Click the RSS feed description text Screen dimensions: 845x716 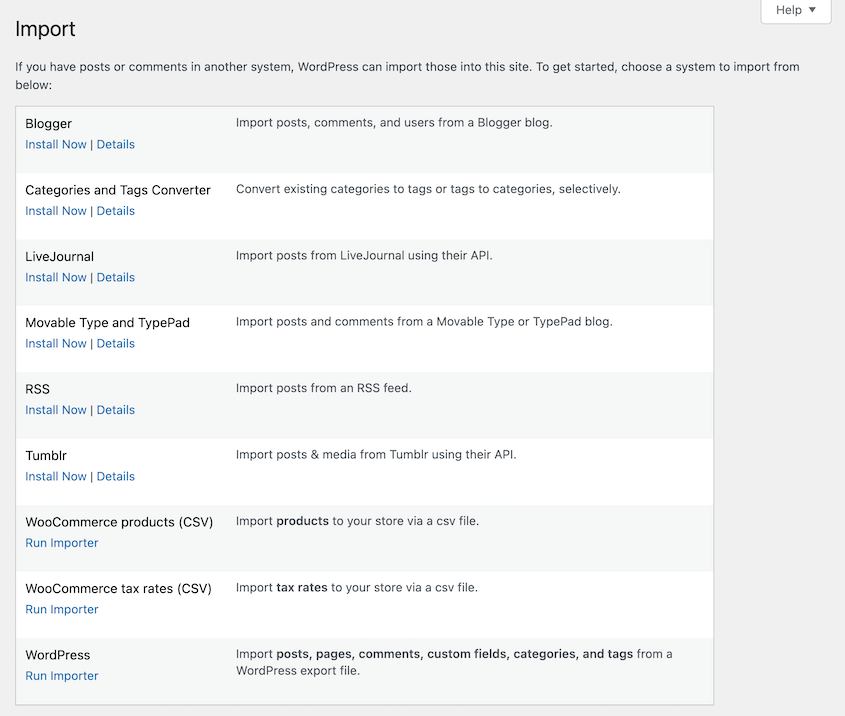[x=324, y=388]
